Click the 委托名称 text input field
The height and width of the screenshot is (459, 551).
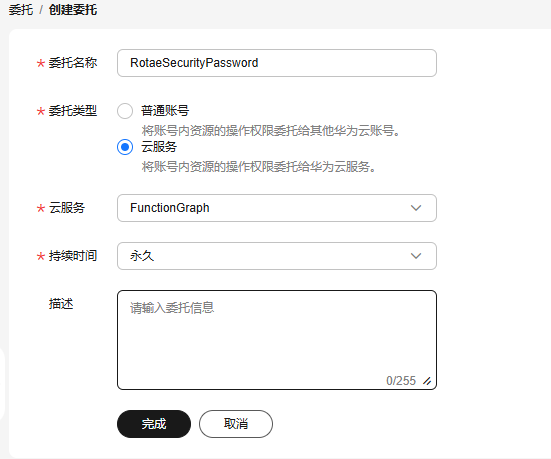(277, 63)
